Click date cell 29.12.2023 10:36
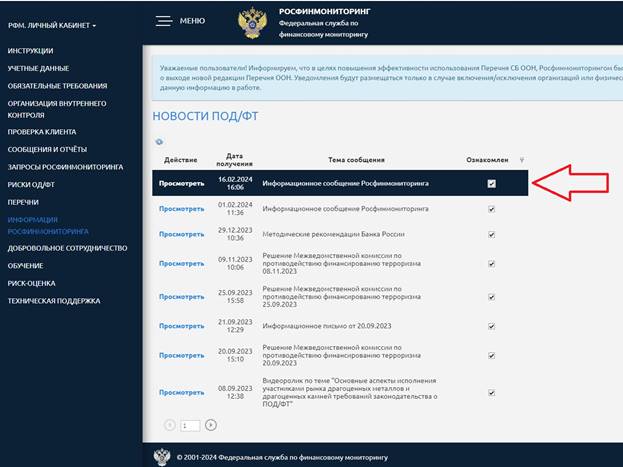The image size is (623, 467). point(235,234)
